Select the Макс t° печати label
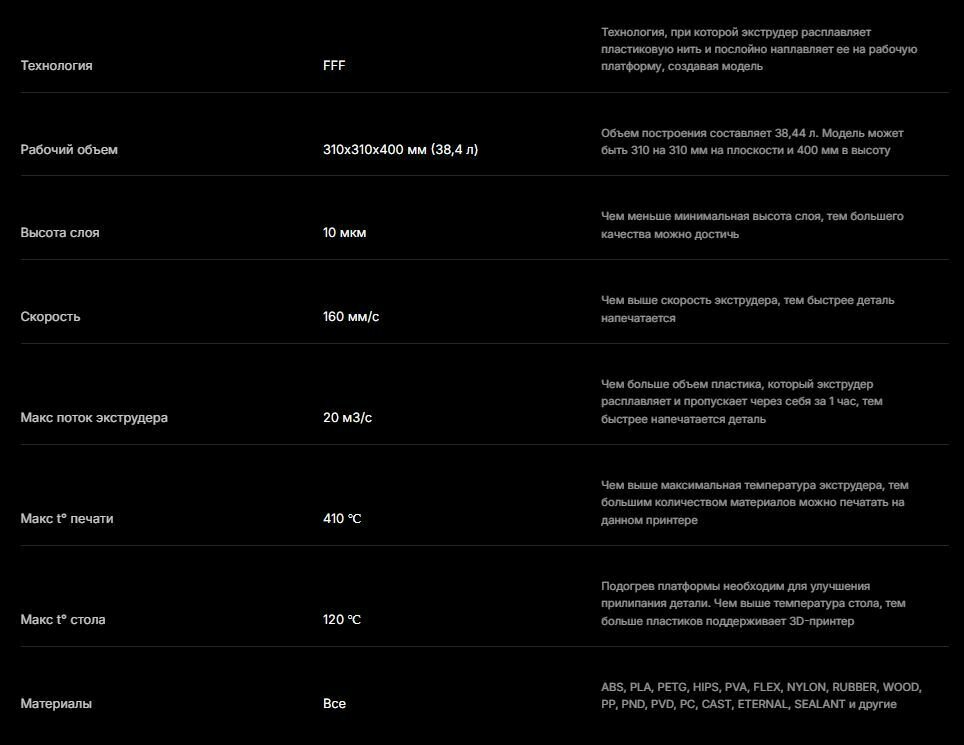Image resolution: width=964 pixels, height=745 pixels. click(67, 519)
